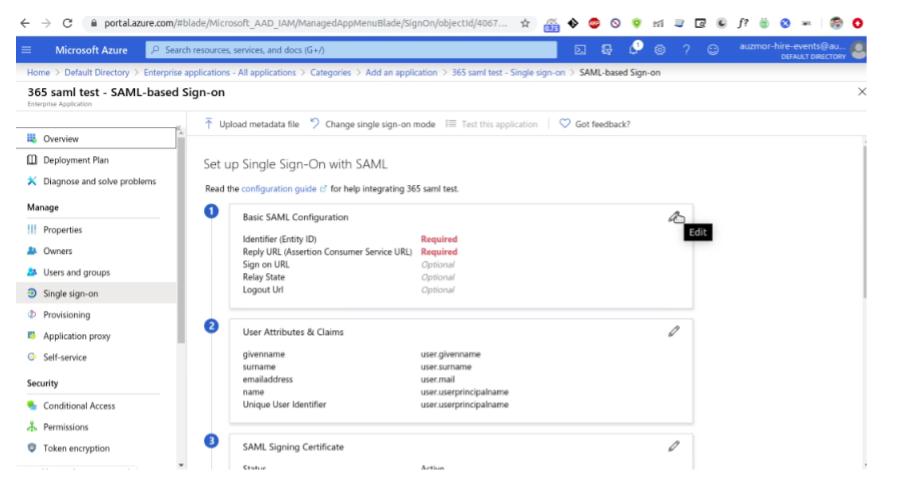Click the Sign on URL label
Viewport: 899px width, 485px height.
[x=265, y=264]
